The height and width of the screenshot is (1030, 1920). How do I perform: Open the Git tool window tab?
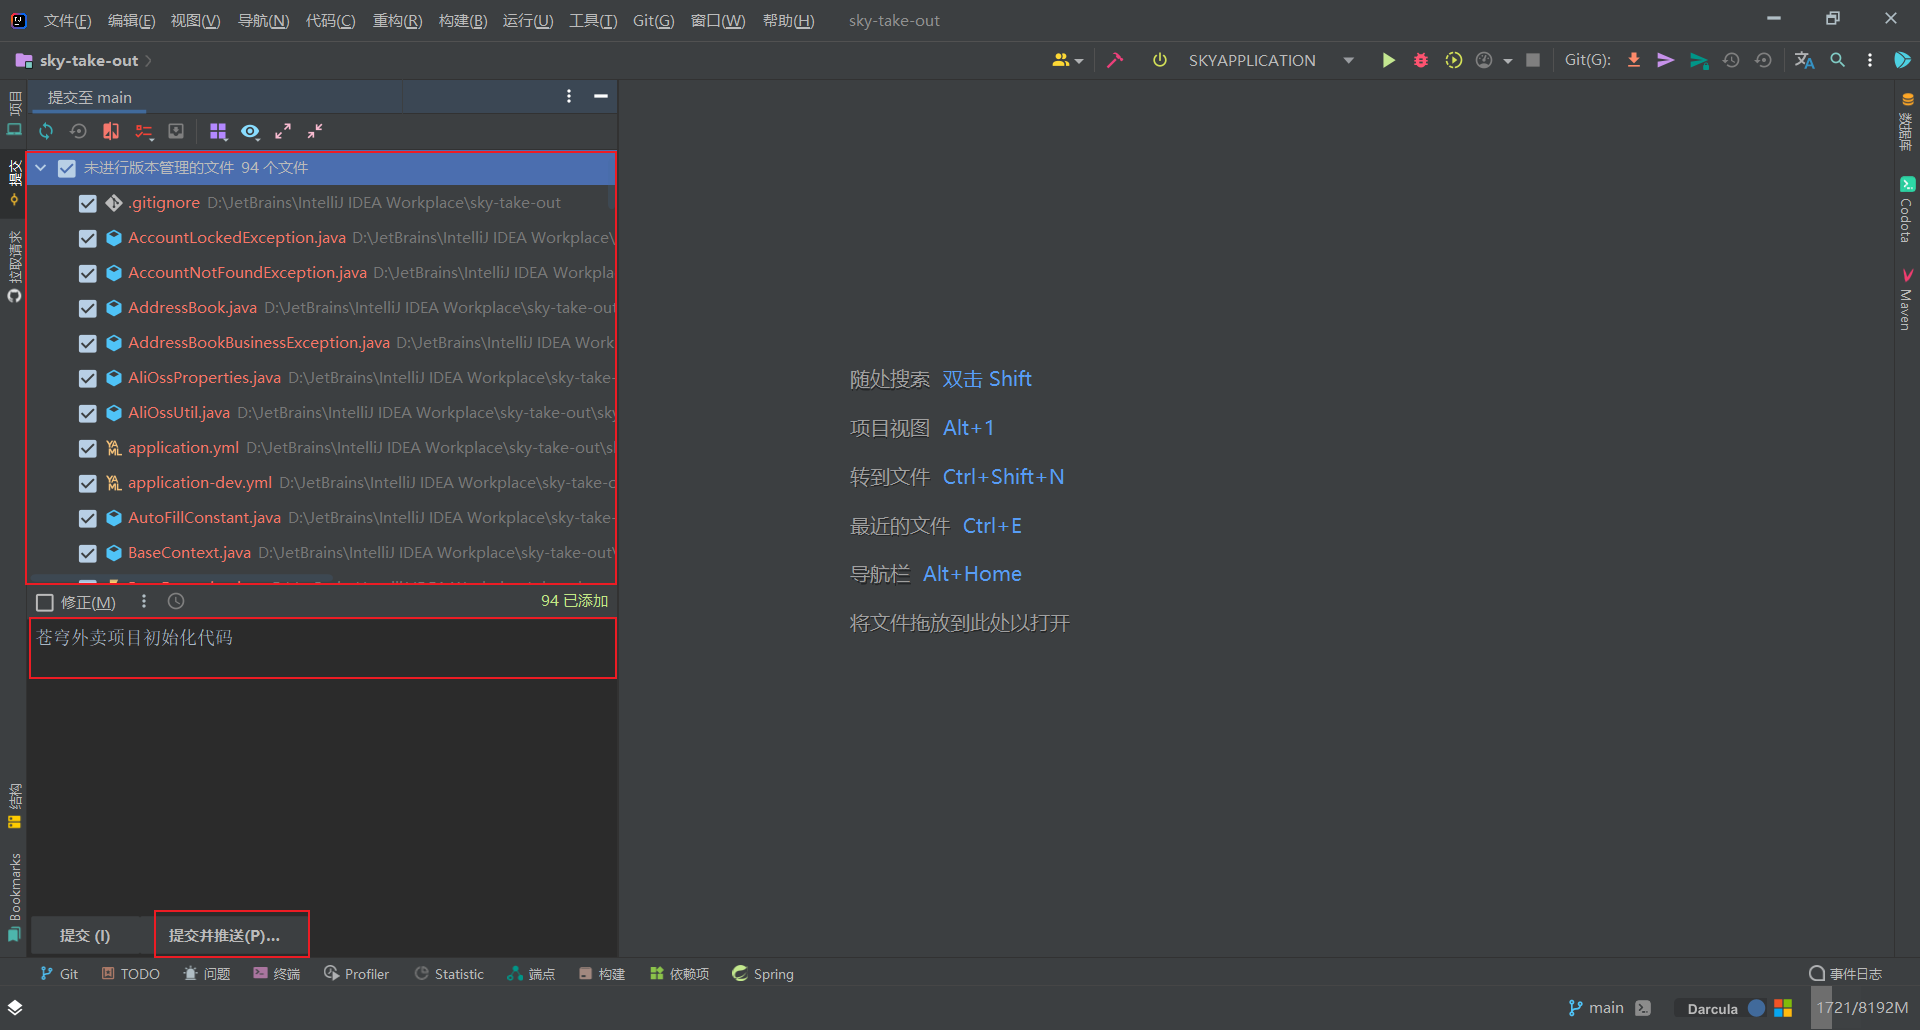(59, 974)
